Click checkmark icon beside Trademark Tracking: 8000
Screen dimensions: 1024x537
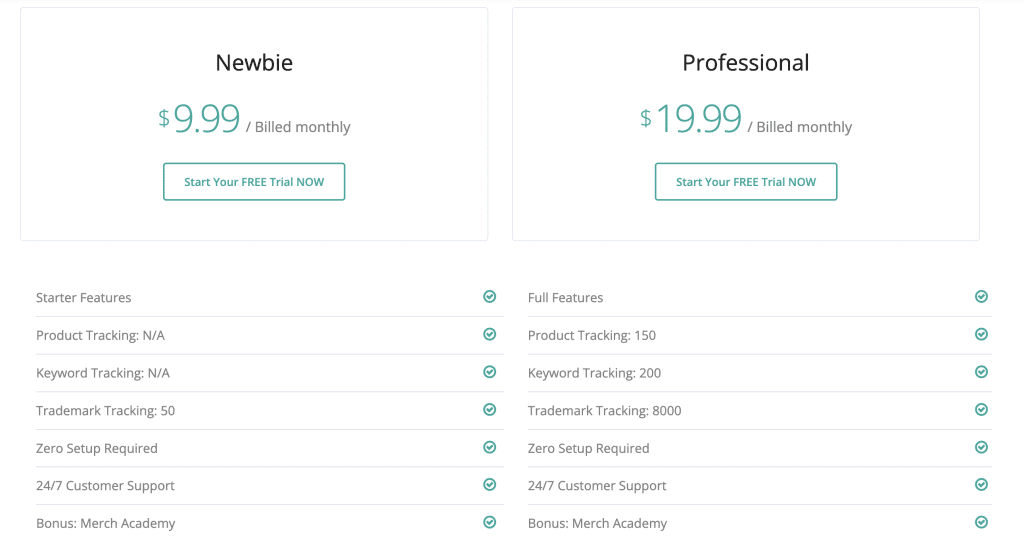(982, 410)
